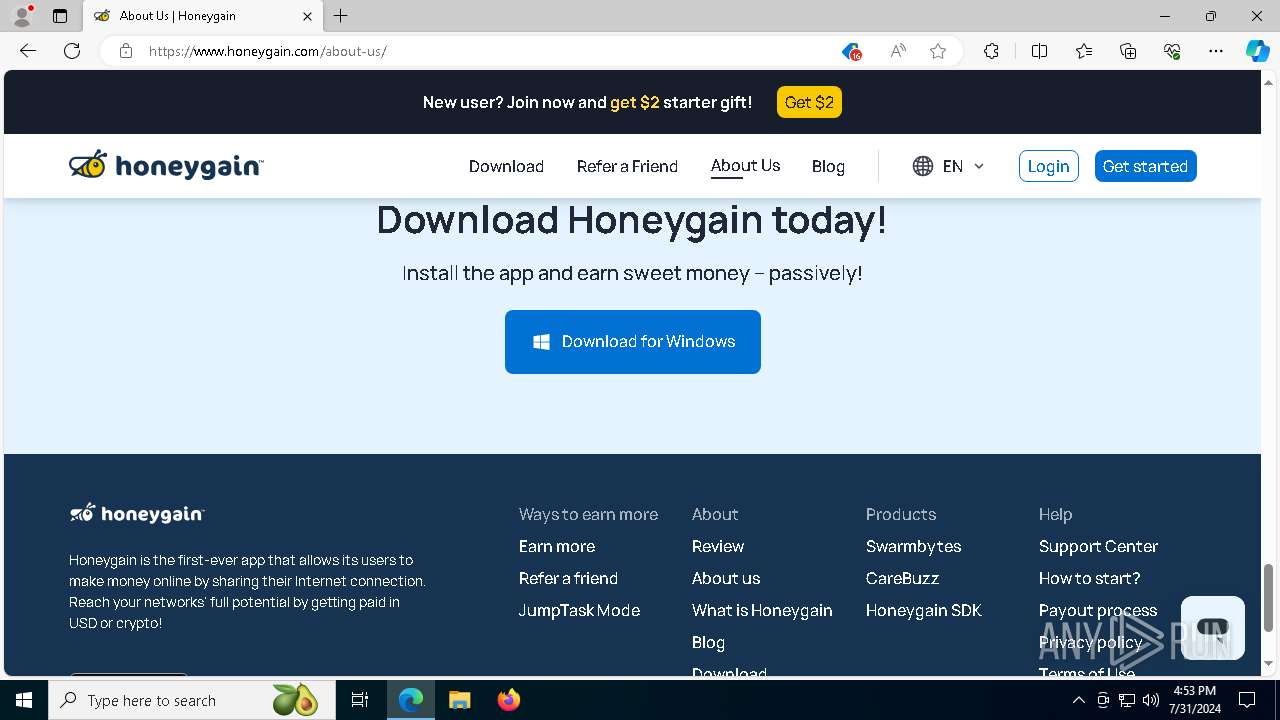
Task: Open Refer a Friend nav item
Action: pyautogui.click(x=627, y=166)
